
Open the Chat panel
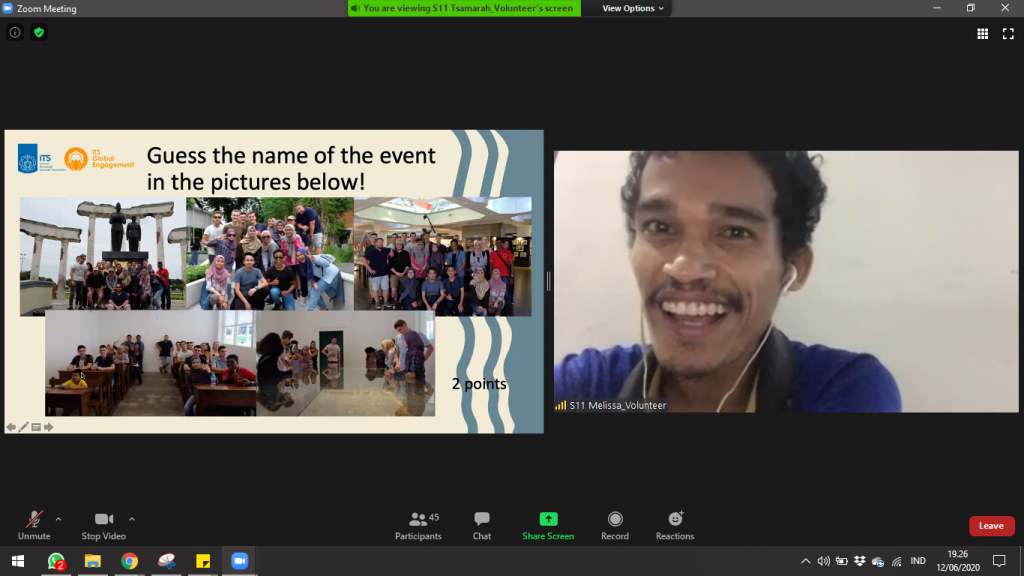[x=482, y=524]
